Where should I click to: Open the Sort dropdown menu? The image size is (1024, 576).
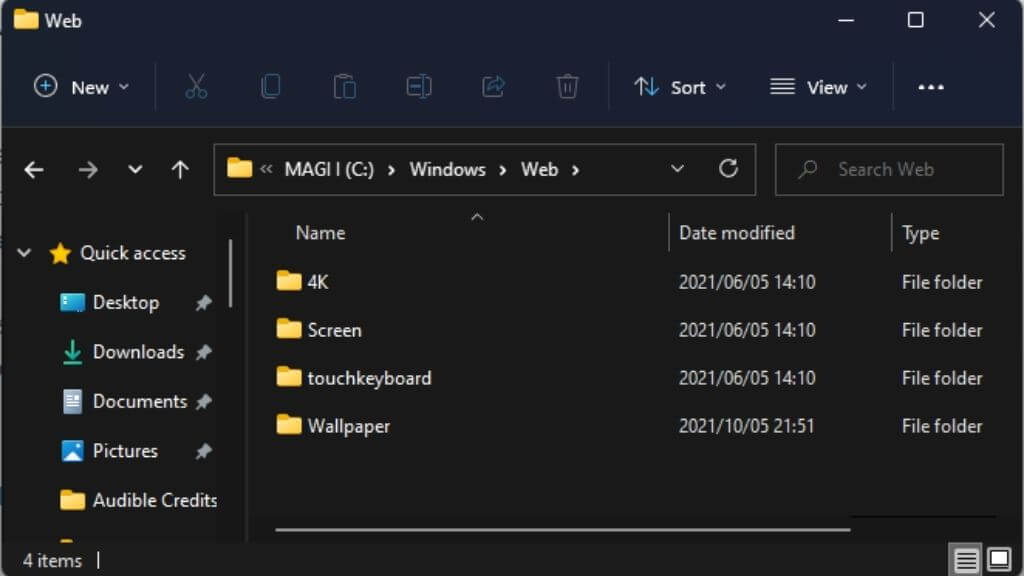point(680,87)
